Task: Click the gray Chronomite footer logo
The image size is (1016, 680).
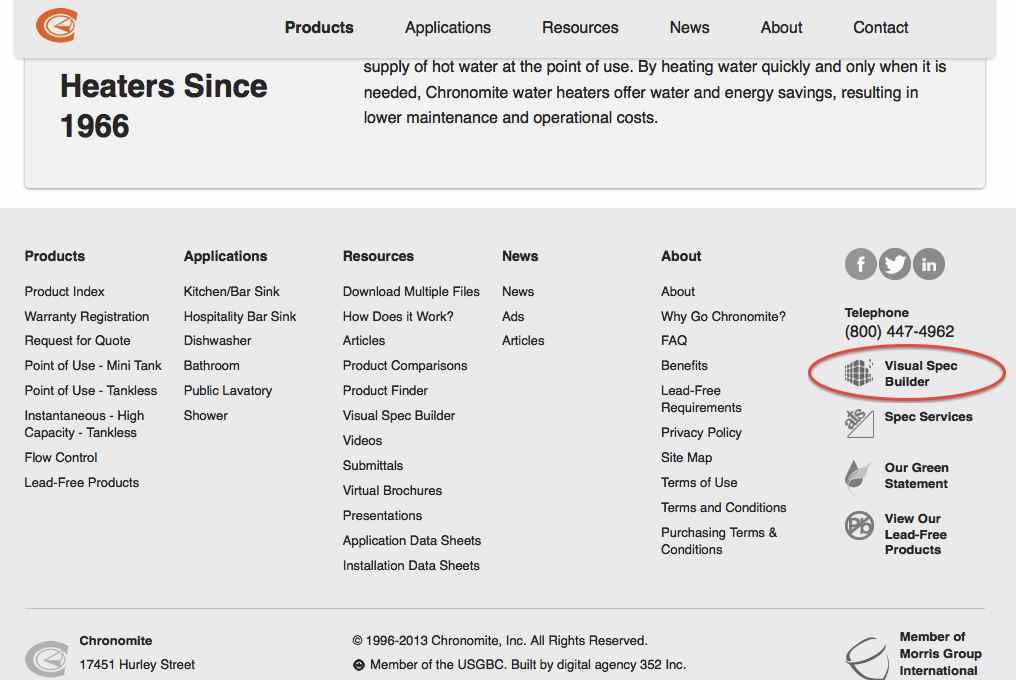Action: tap(47, 659)
